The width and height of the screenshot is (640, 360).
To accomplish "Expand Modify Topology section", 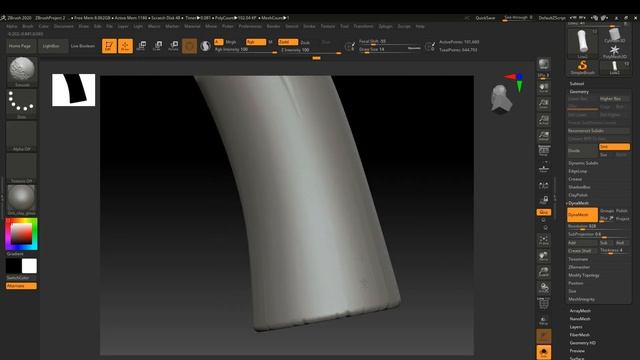I will tap(584, 275).
